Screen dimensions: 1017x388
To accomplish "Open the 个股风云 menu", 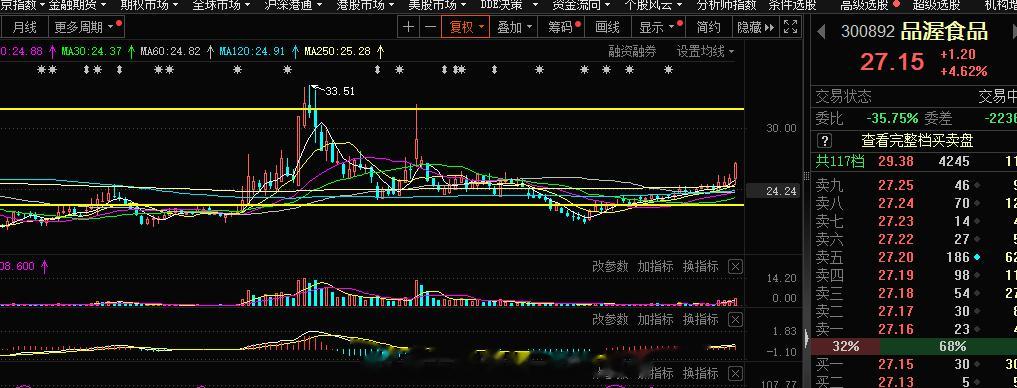I will tap(654, 5).
